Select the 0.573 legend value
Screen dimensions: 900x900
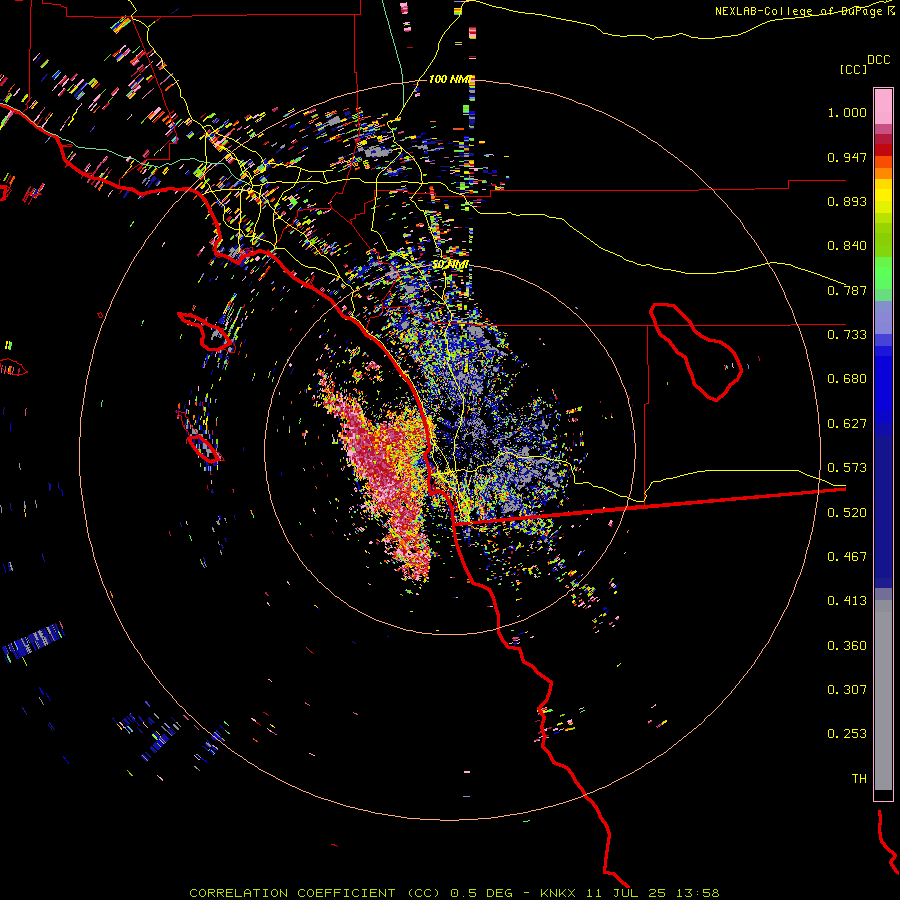[x=847, y=468]
